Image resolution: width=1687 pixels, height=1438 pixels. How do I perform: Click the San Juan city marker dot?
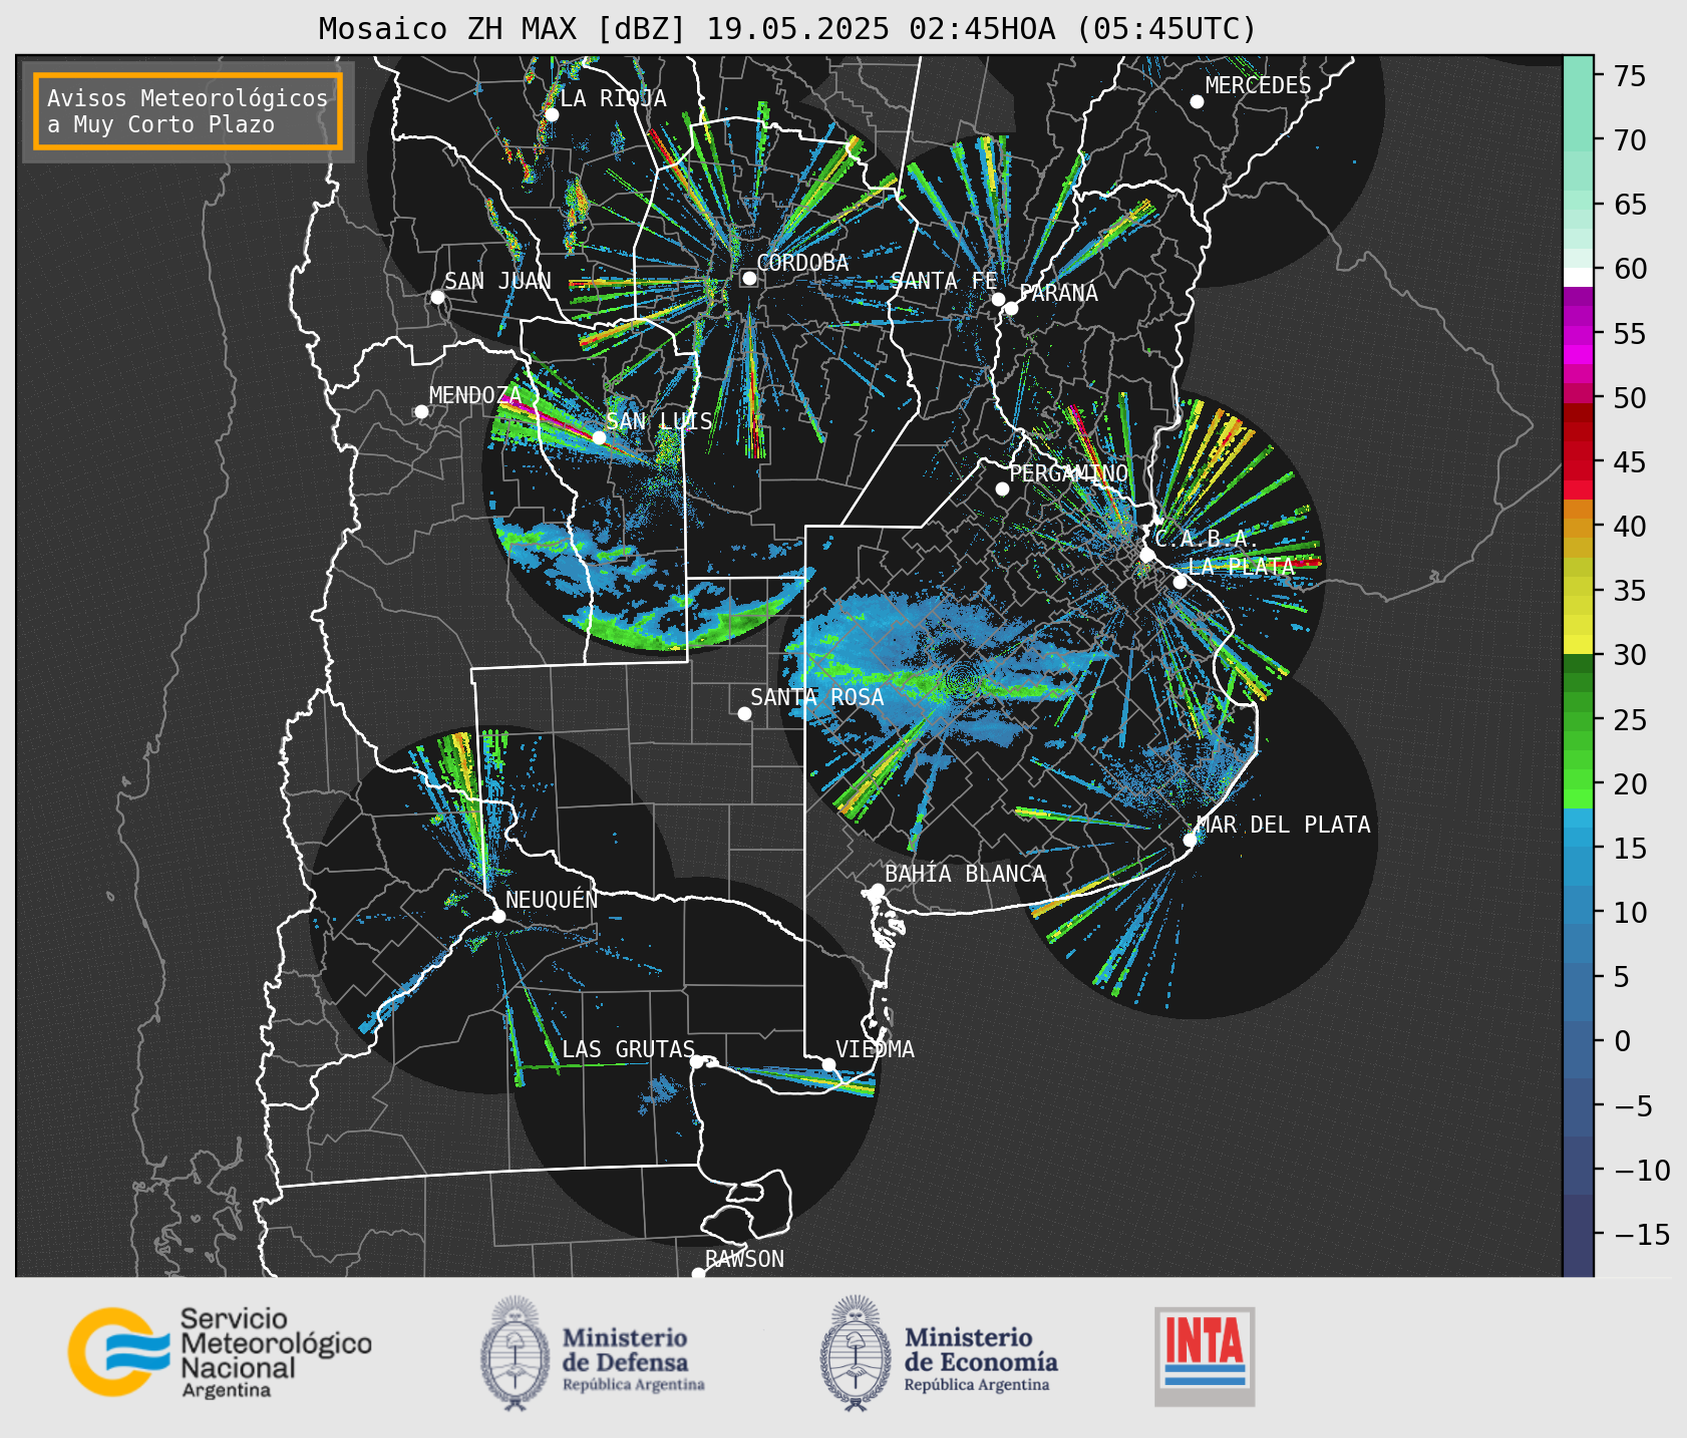pos(437,297)
